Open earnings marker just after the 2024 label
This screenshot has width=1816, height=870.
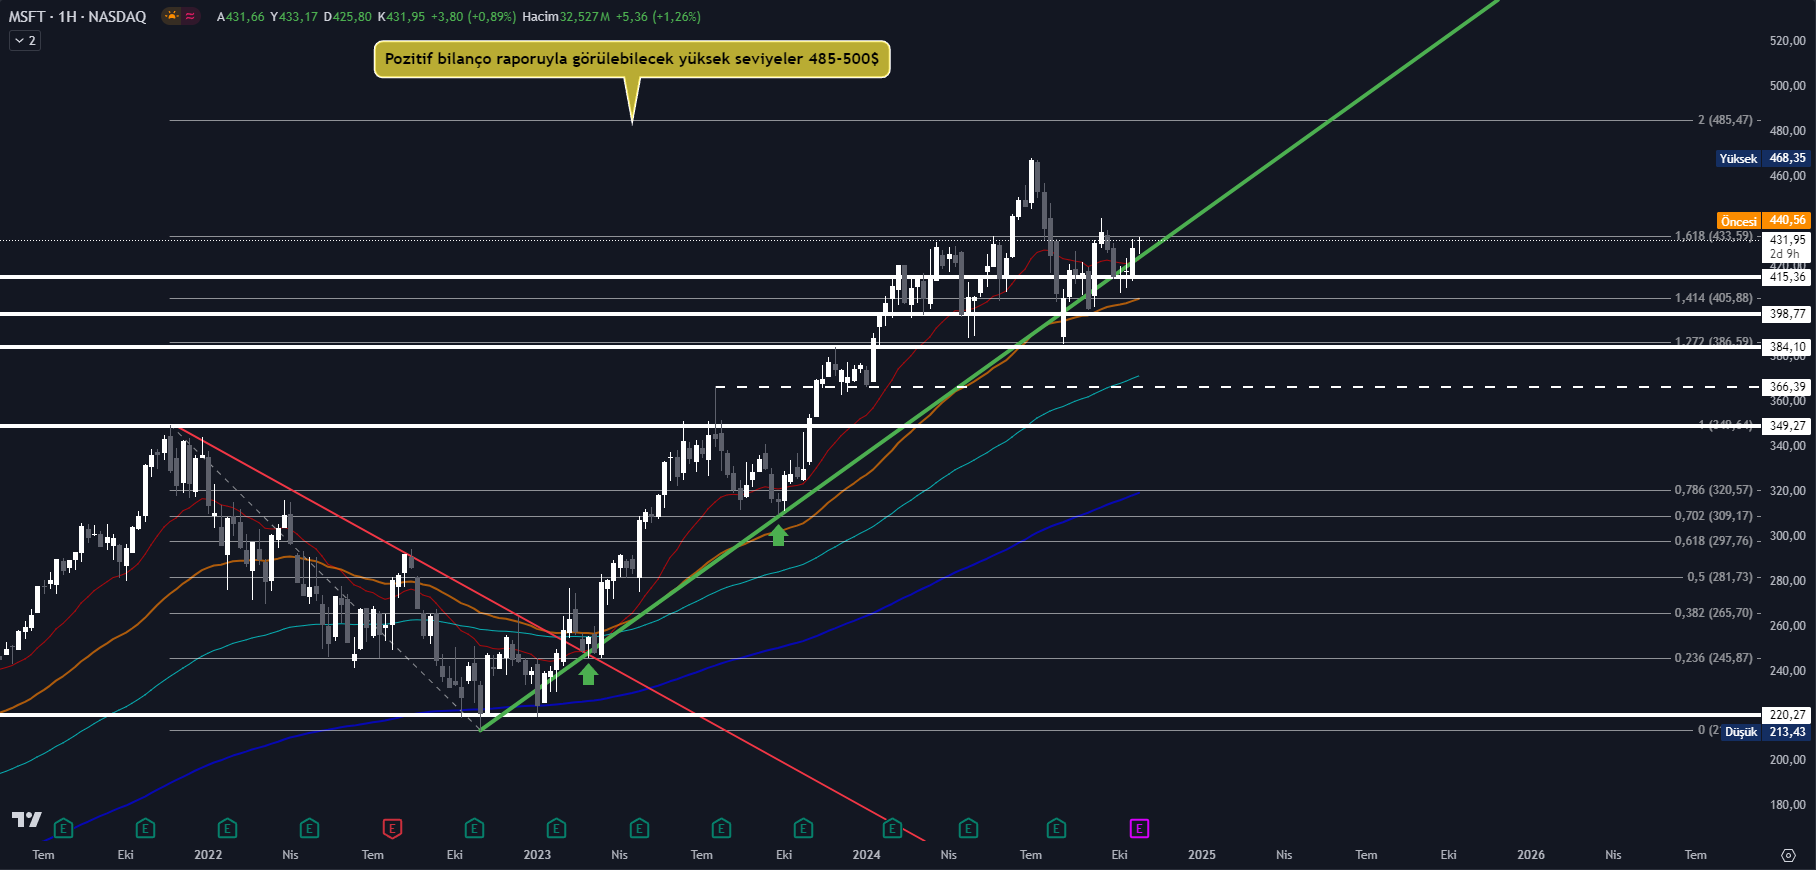click(892, 828)
